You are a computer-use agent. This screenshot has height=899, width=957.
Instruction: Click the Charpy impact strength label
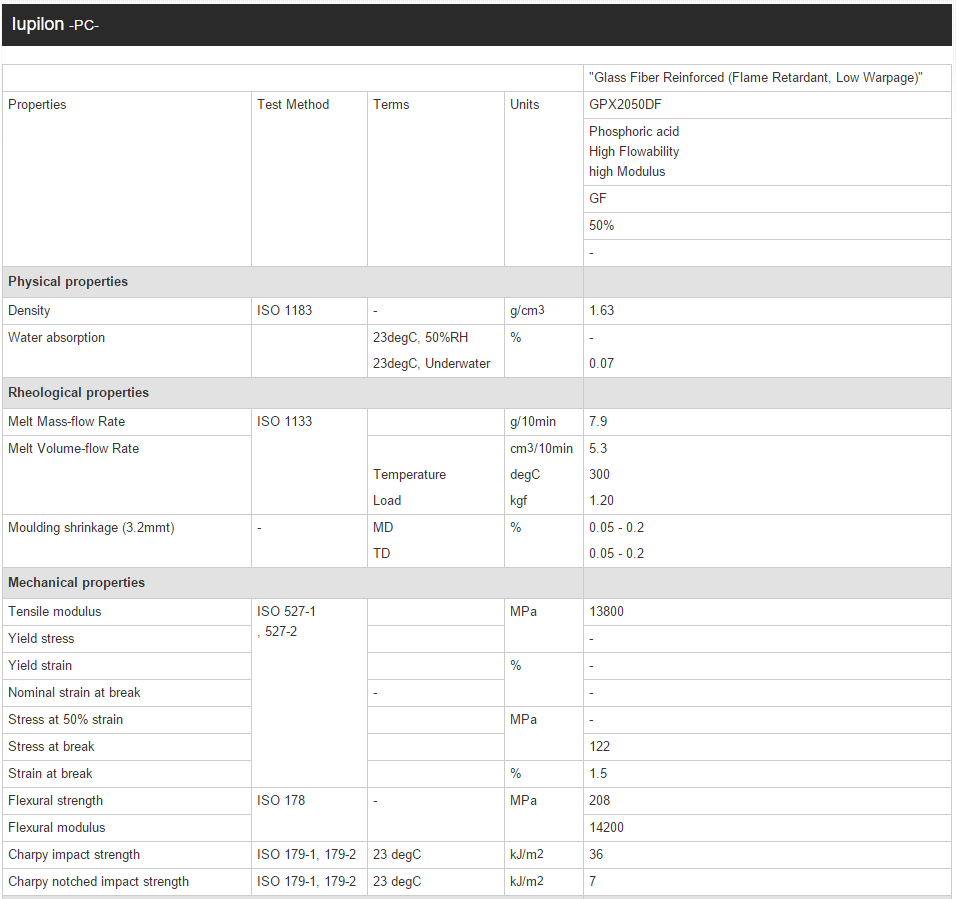tap(74, 854)
